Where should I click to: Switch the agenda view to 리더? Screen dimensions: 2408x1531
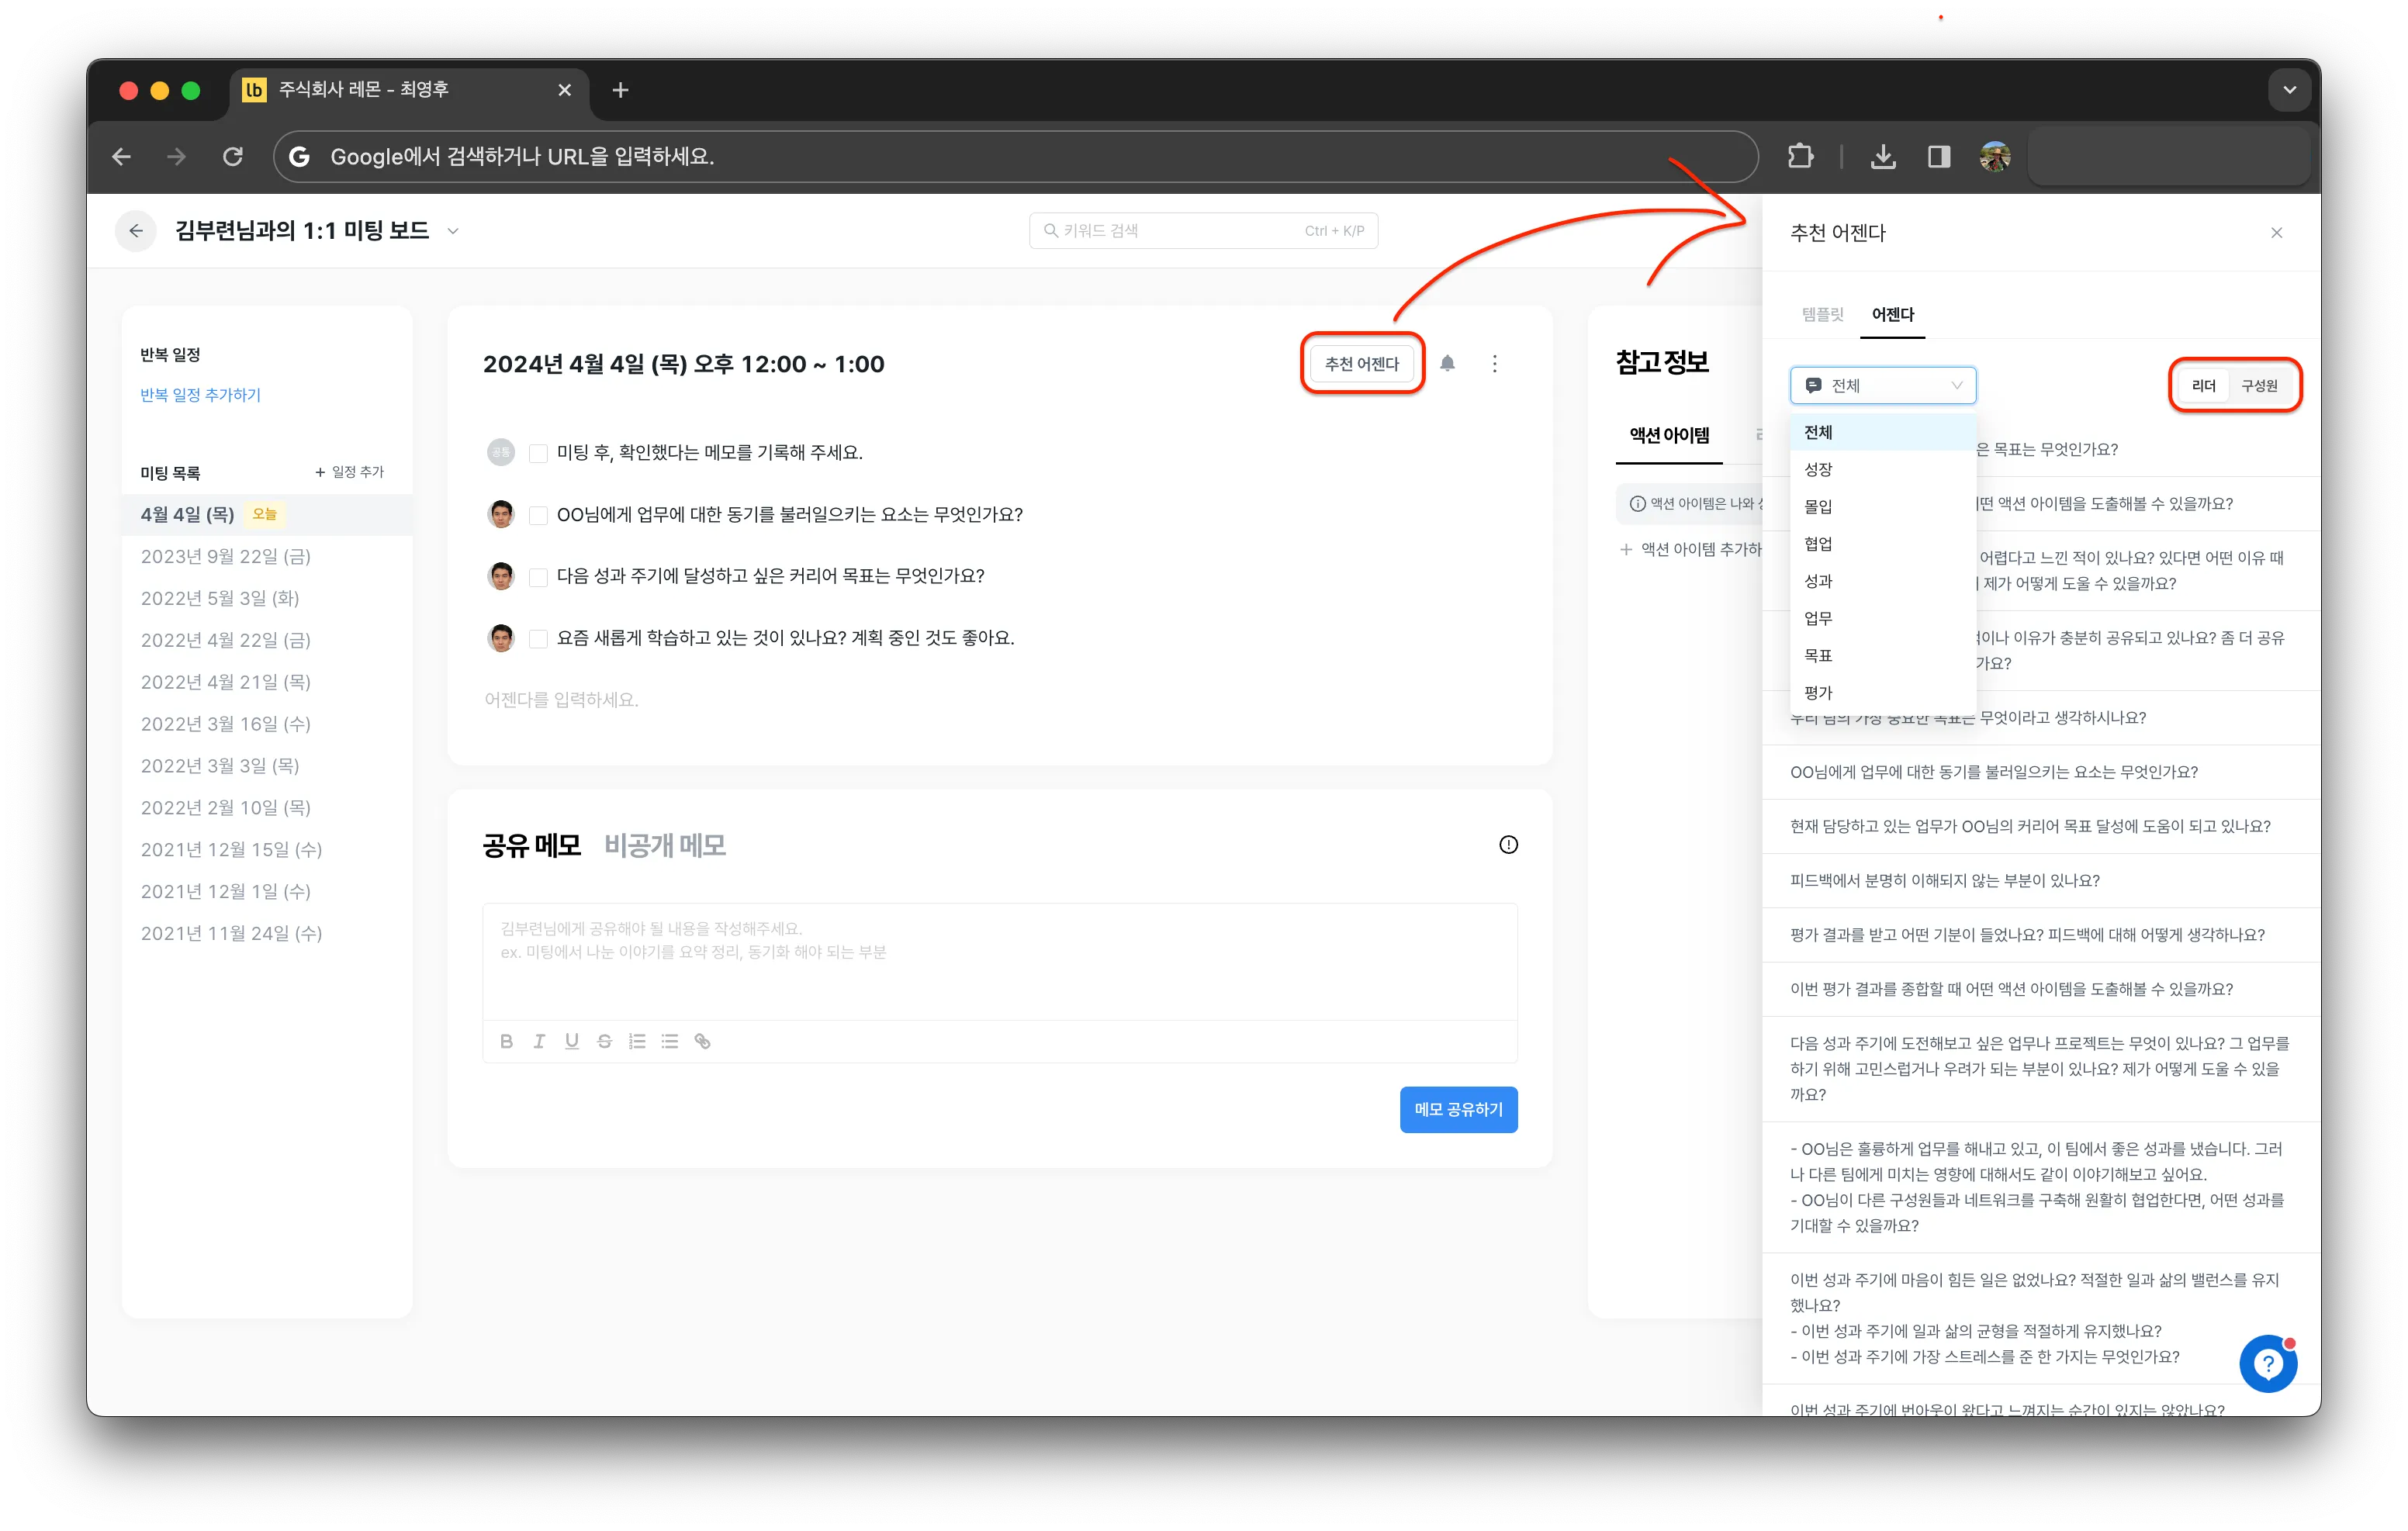(2204, 386)
